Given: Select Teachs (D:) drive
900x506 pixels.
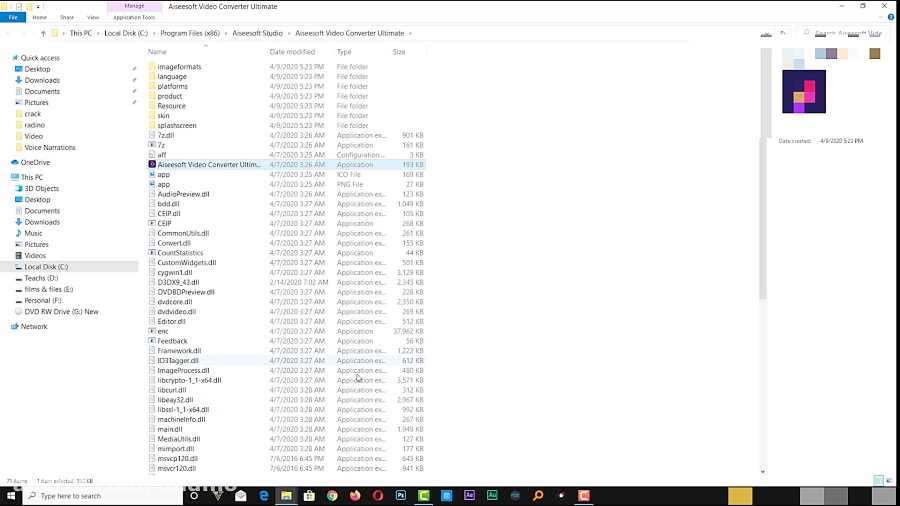Looking at the screenshot, I should (41, 278).
